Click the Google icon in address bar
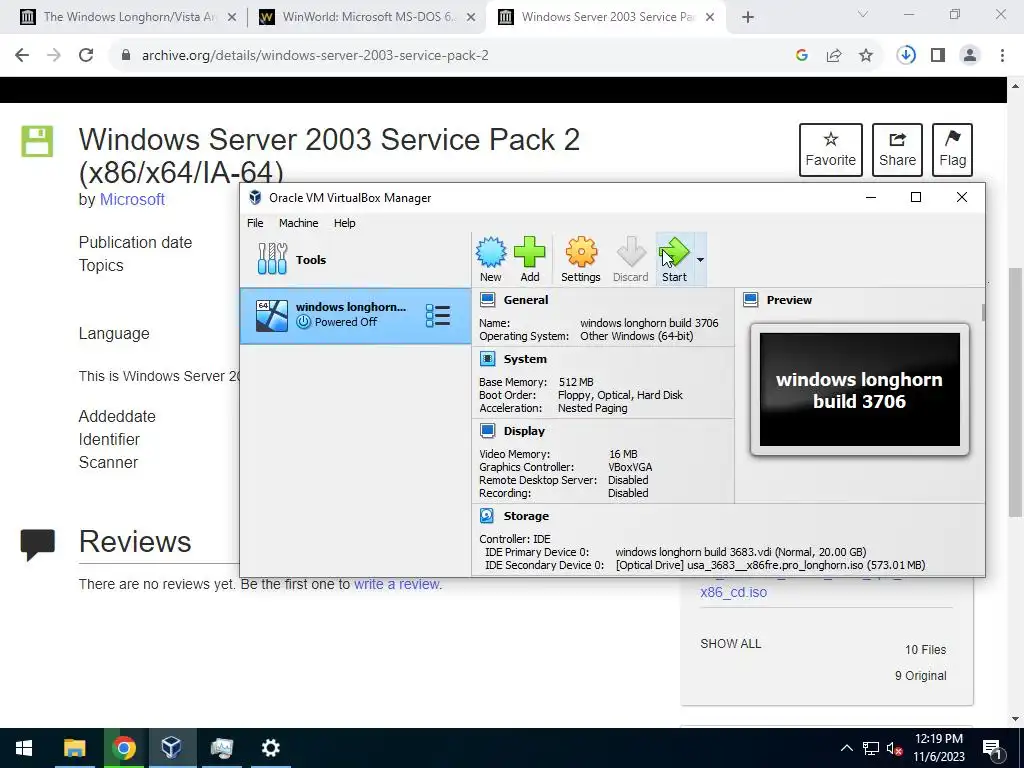 coord(802,56)
